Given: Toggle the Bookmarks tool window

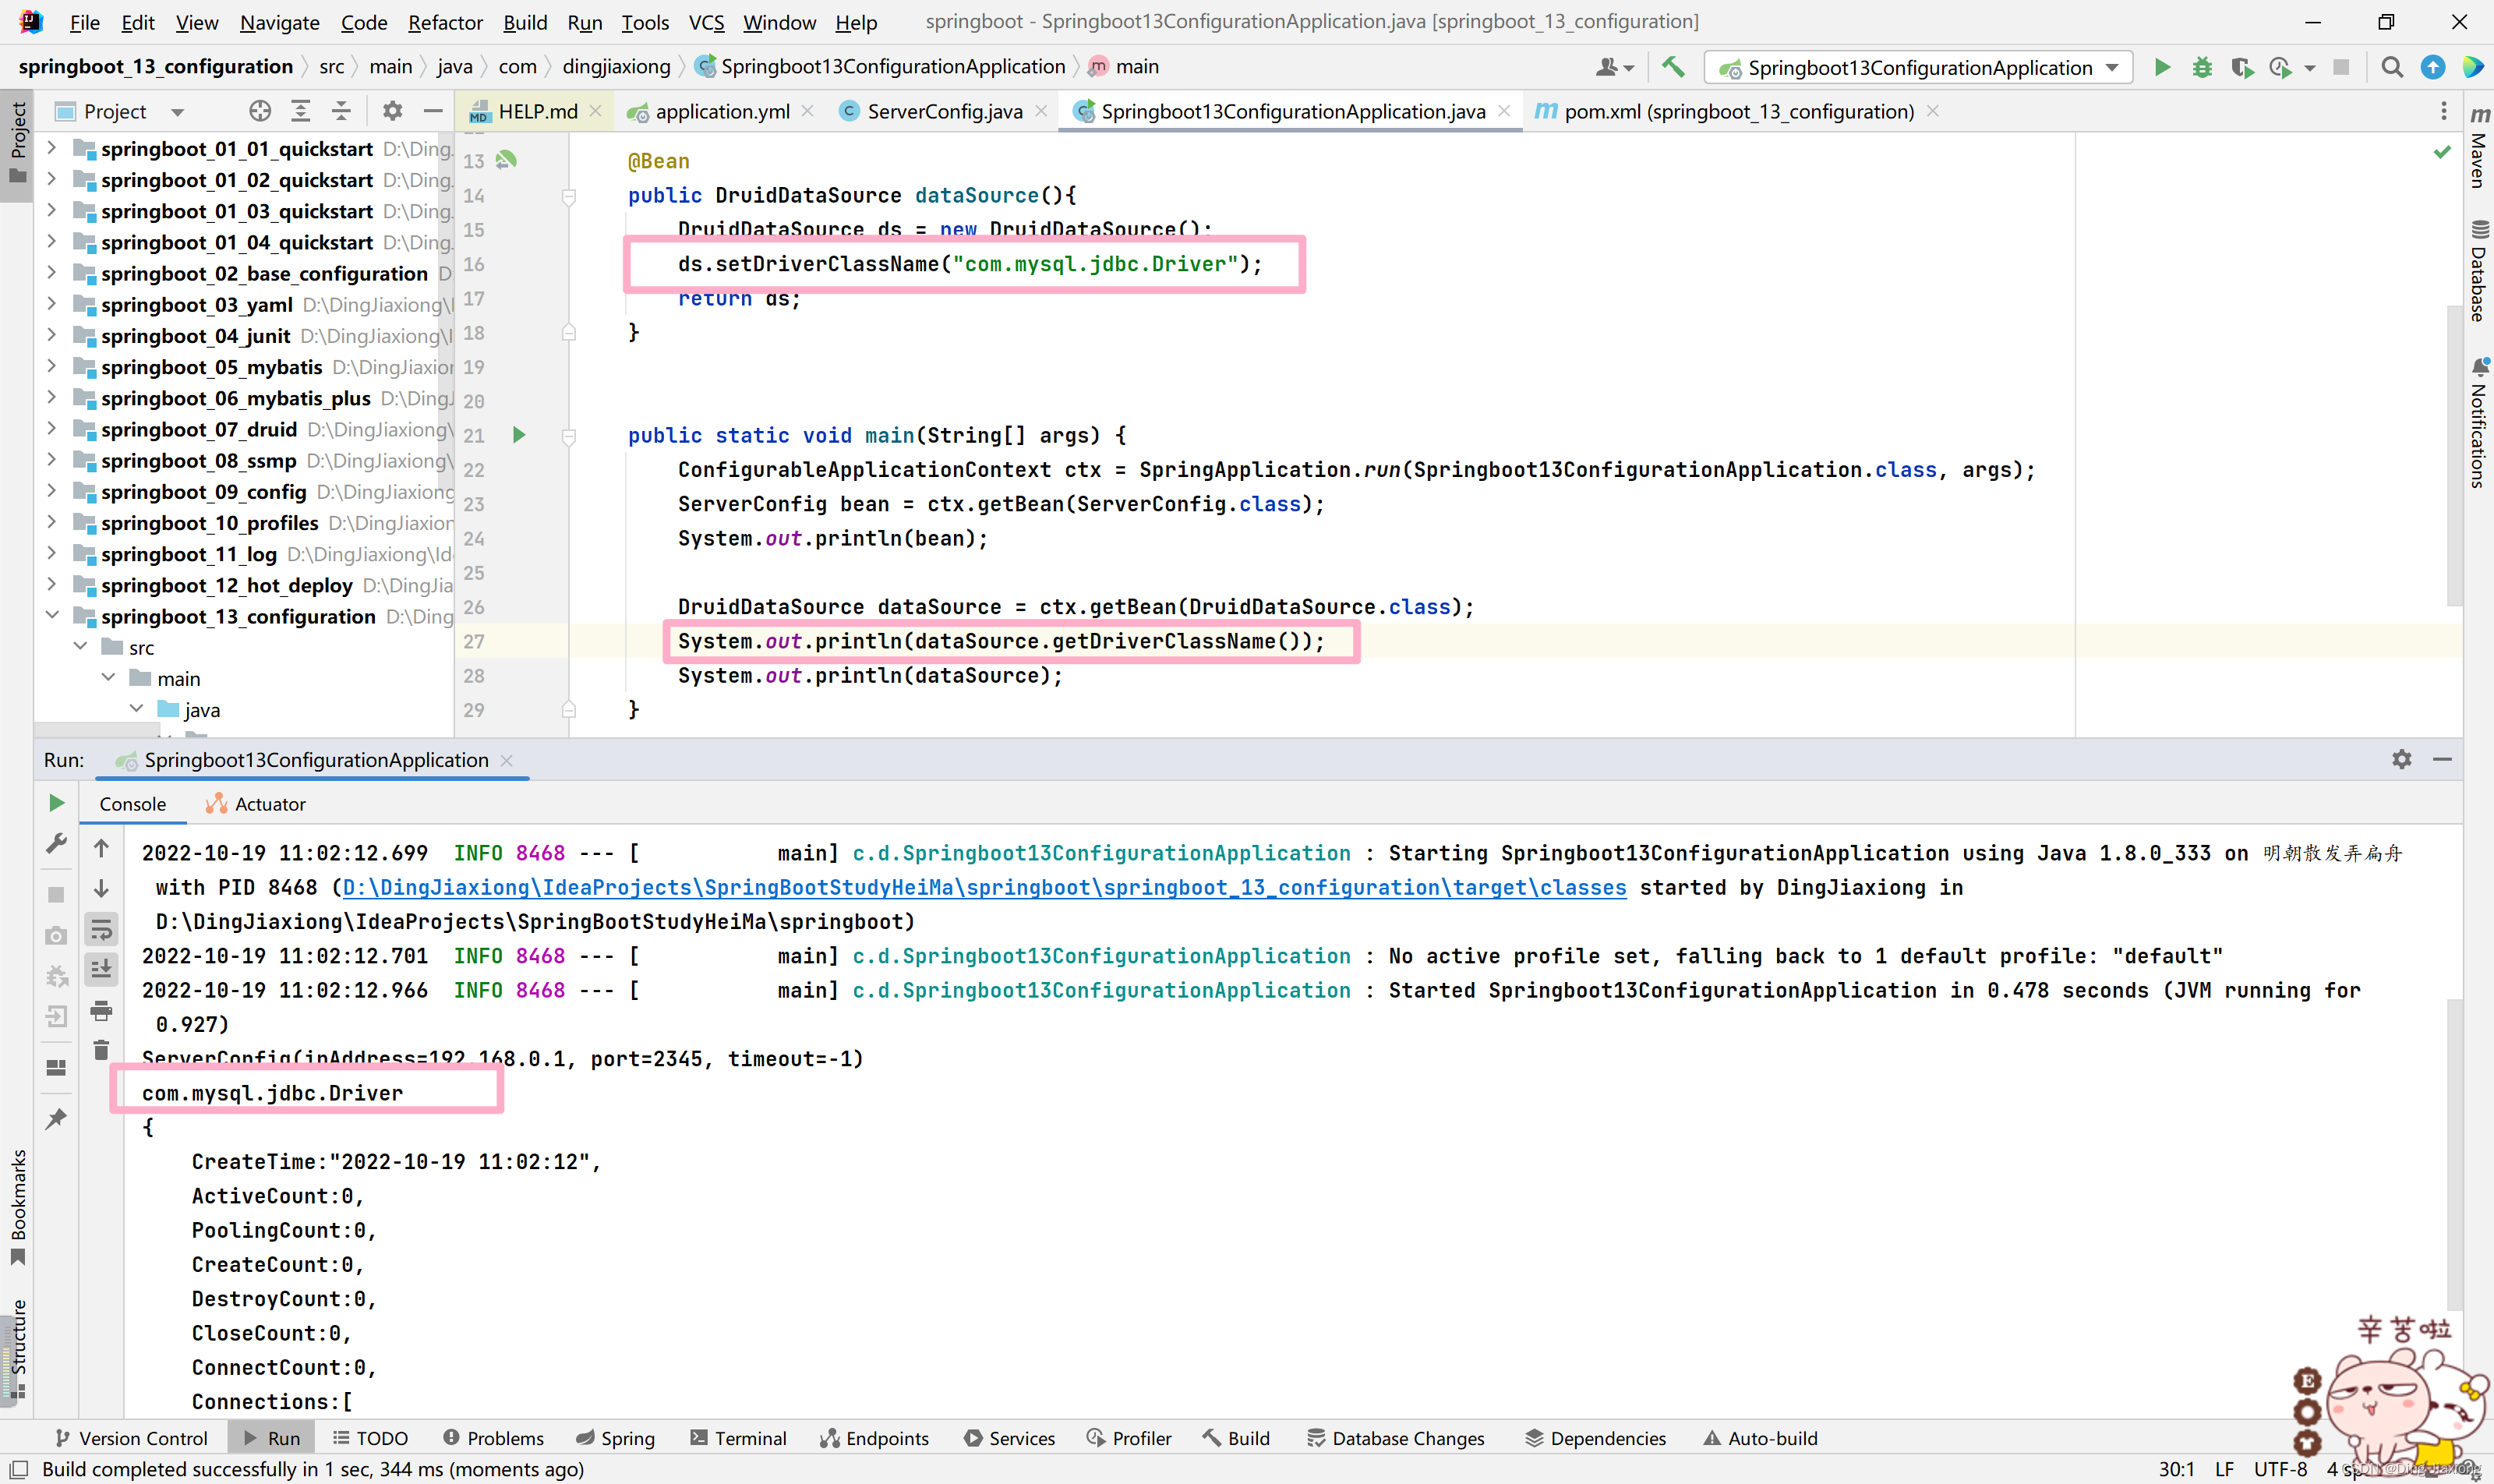Looking at the screenshot, I should [17, 1208].
